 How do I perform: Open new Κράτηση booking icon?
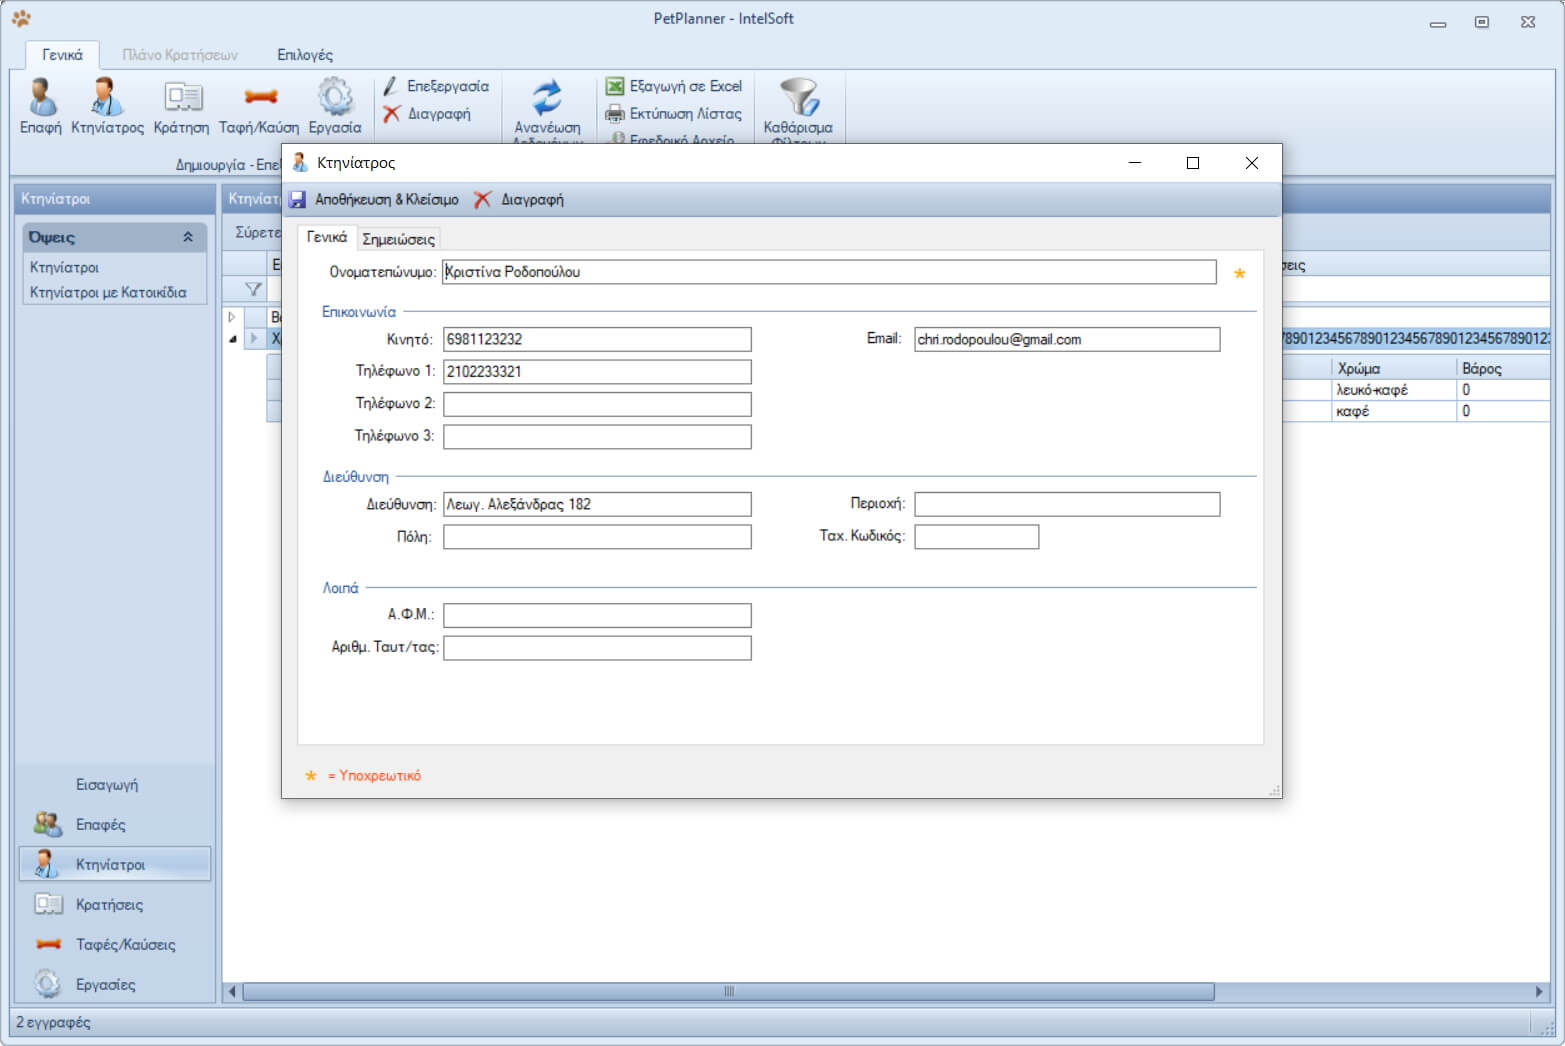pos(182,98)
